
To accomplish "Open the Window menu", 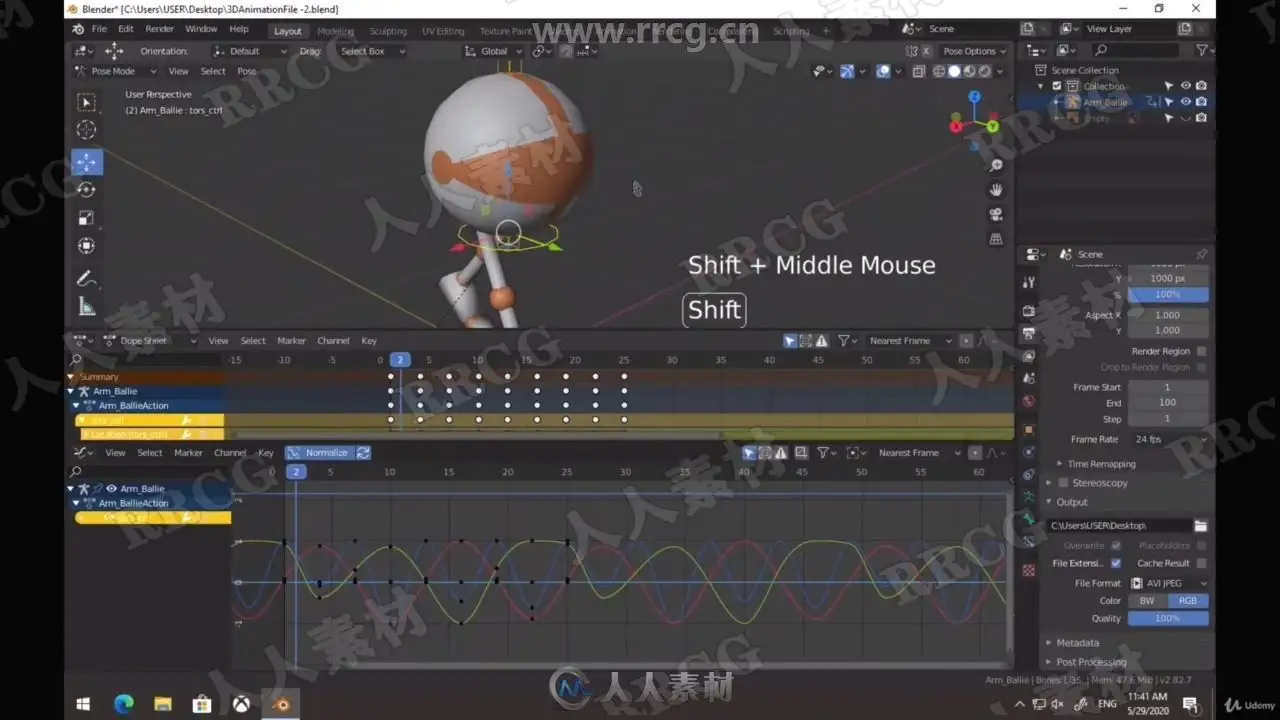I will (x=201, y=29).
